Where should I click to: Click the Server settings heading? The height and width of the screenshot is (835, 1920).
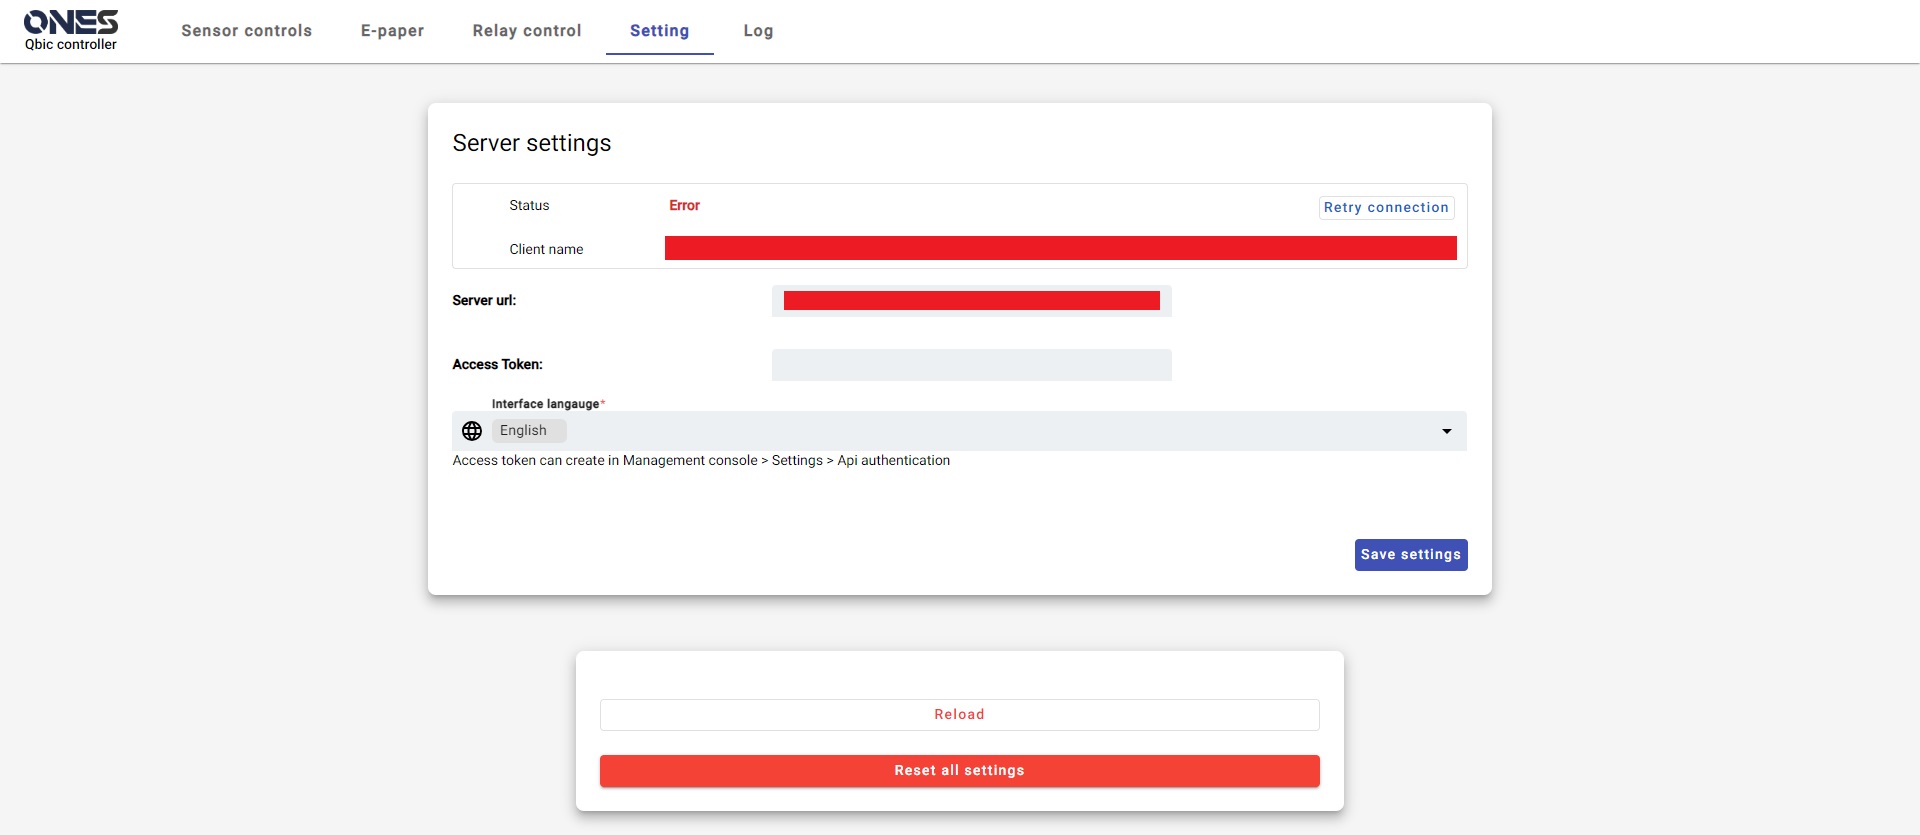531,143
